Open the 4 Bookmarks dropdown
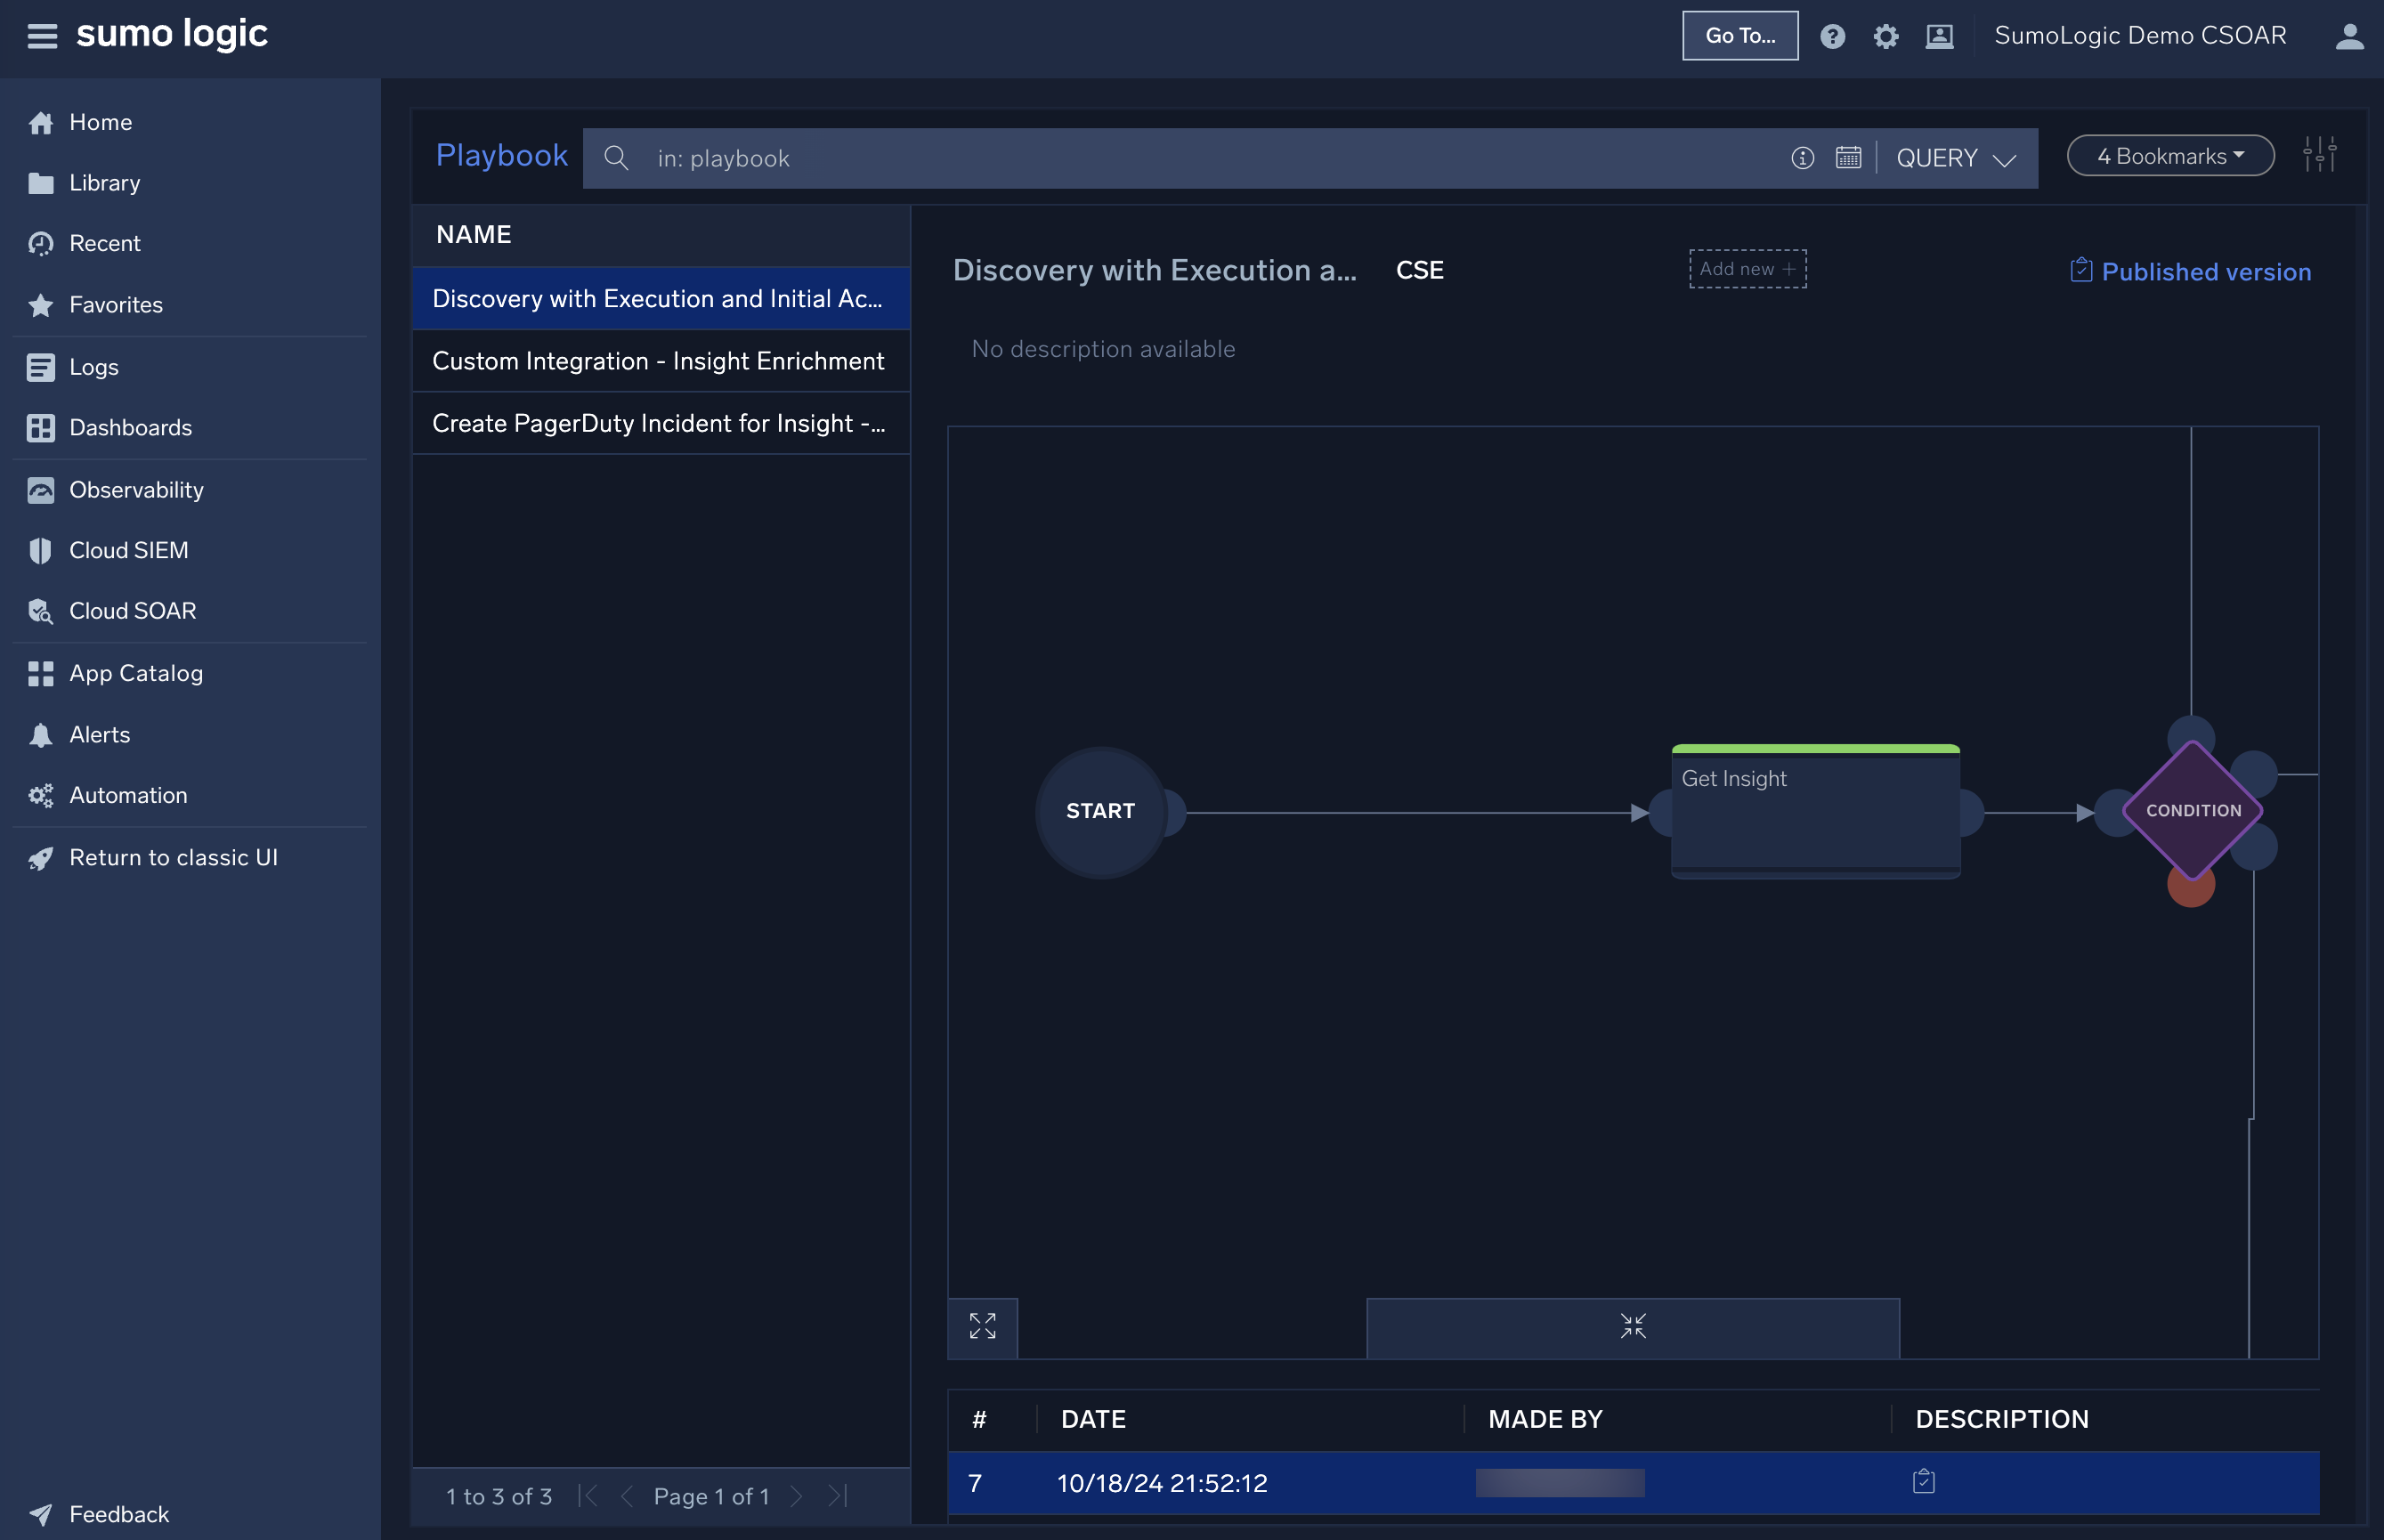 [x=2168, y=155]
